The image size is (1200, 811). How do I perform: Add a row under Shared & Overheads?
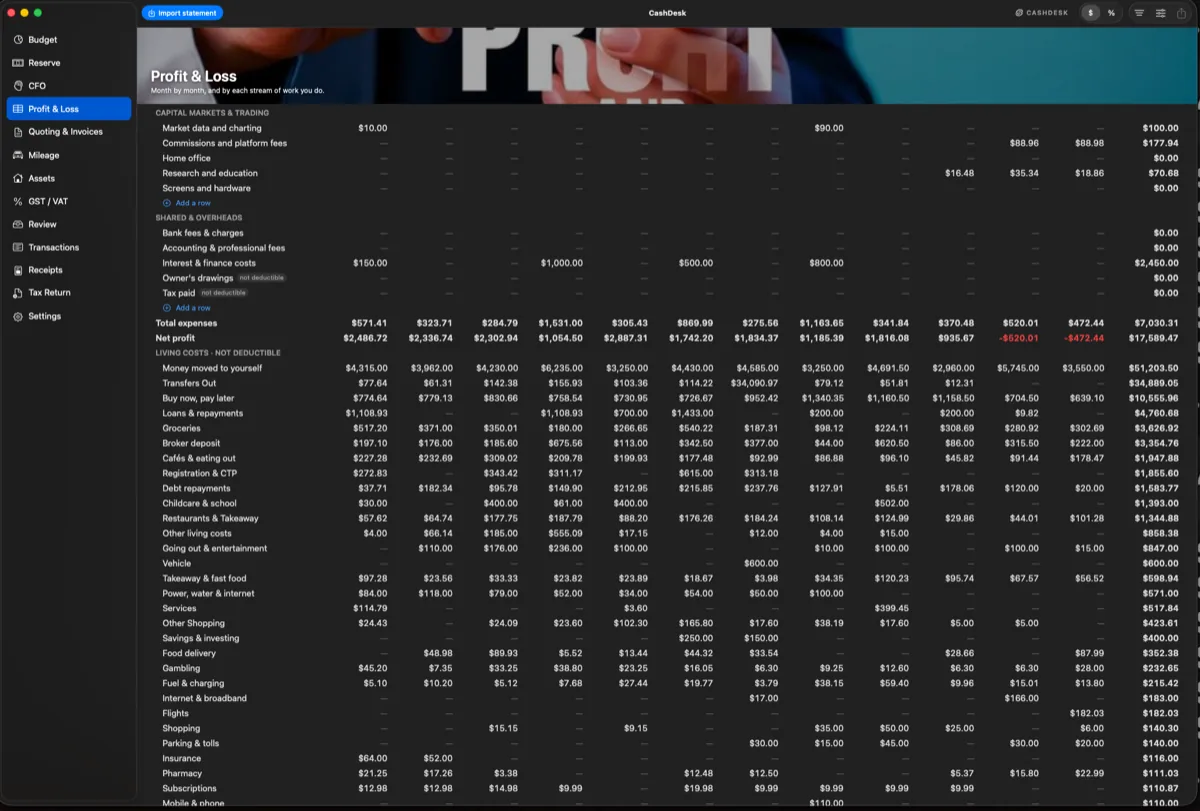tap(187, 308)
